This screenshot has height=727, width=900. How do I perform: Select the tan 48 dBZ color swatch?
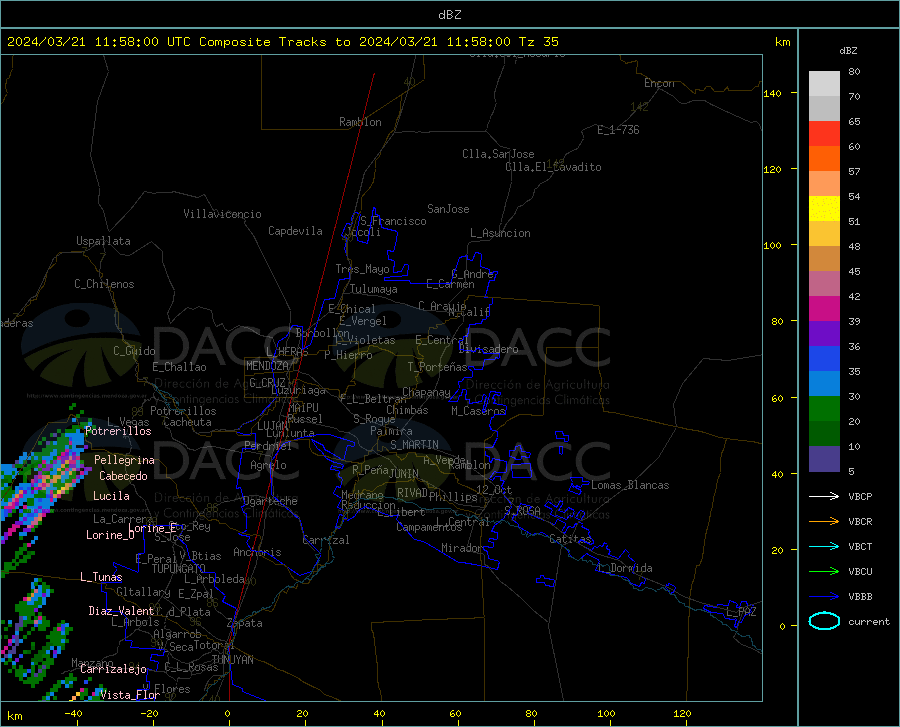(x=824, y=258)
